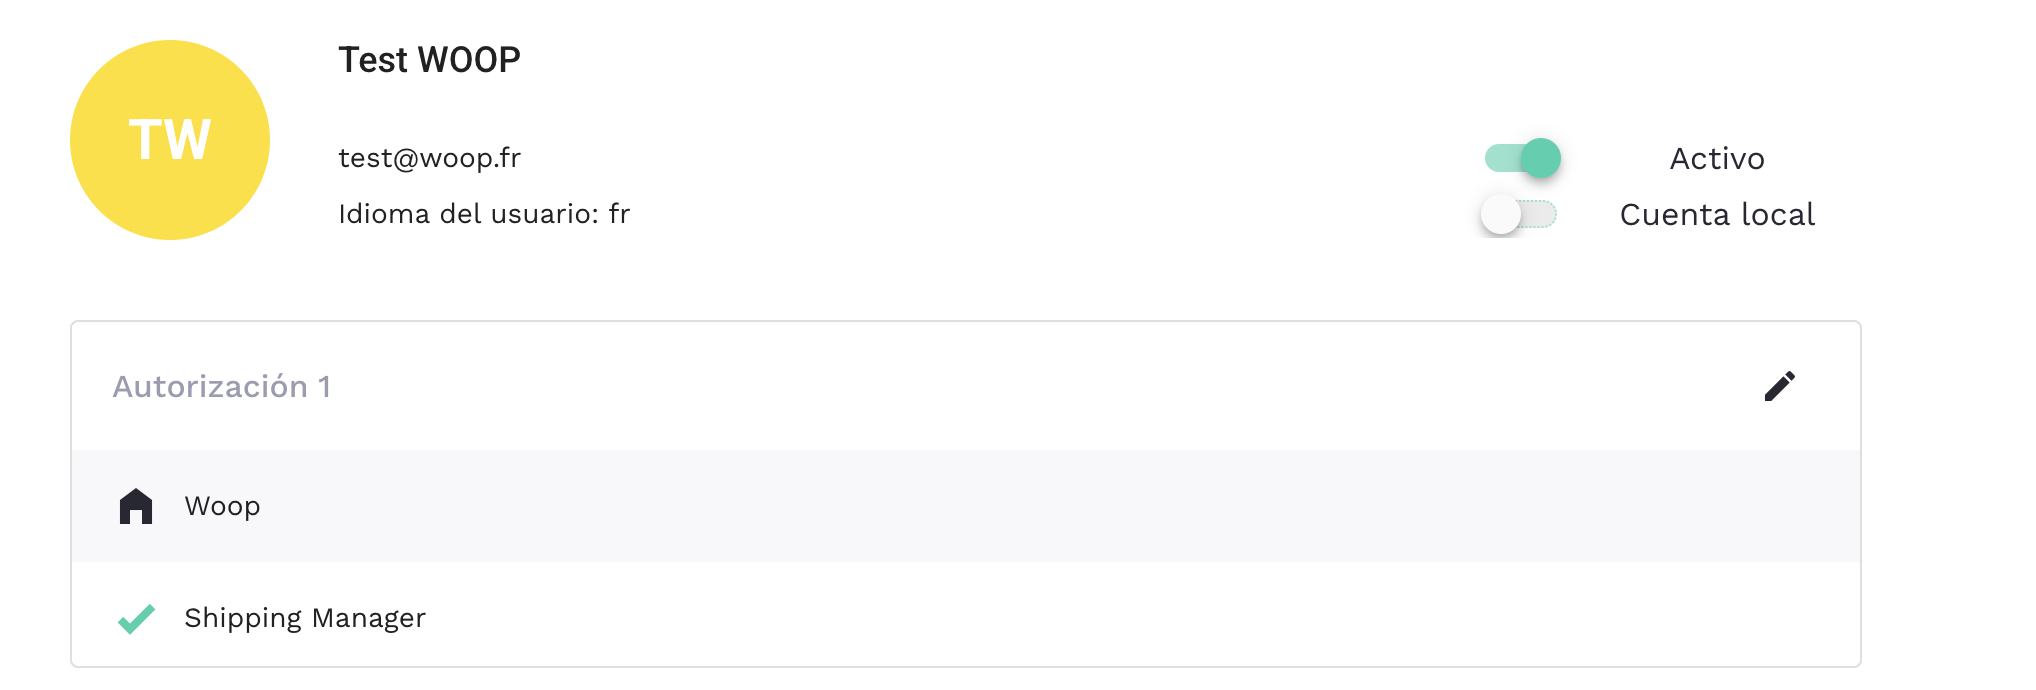The height and width of the screenshot is (690, 2036).
Task: Click the green checkmark next to Shipping Manager
Action: point(136,619)
